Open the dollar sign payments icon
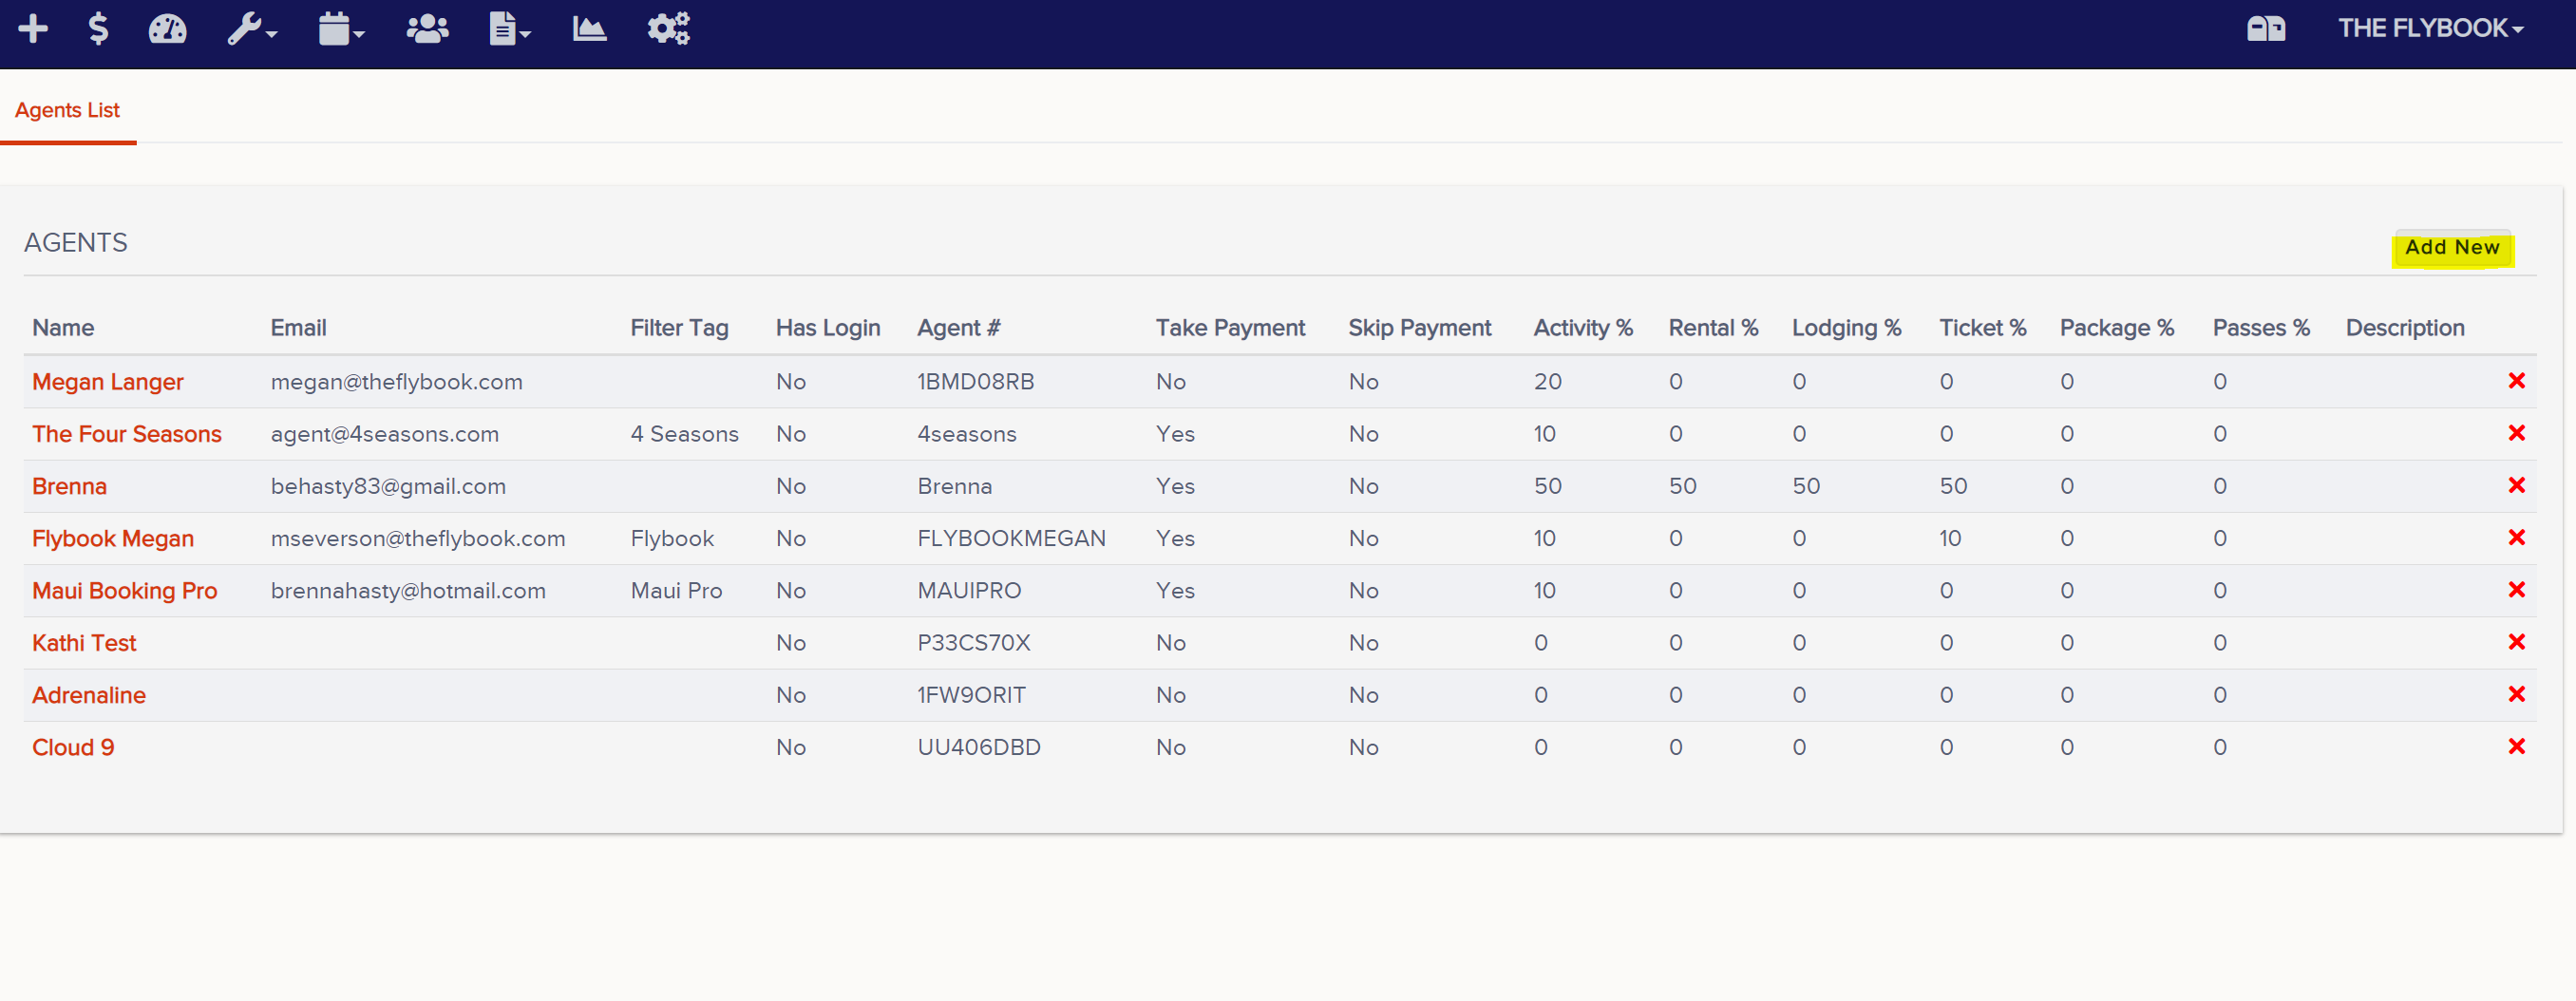 (98, 28)
